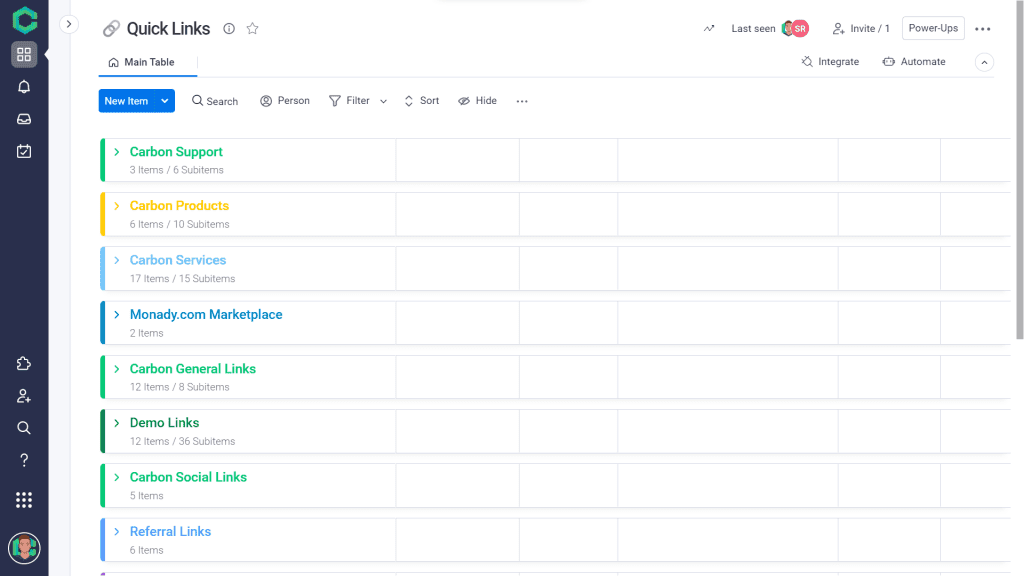Open toolbar more options ellipsis

click(522, 101)
